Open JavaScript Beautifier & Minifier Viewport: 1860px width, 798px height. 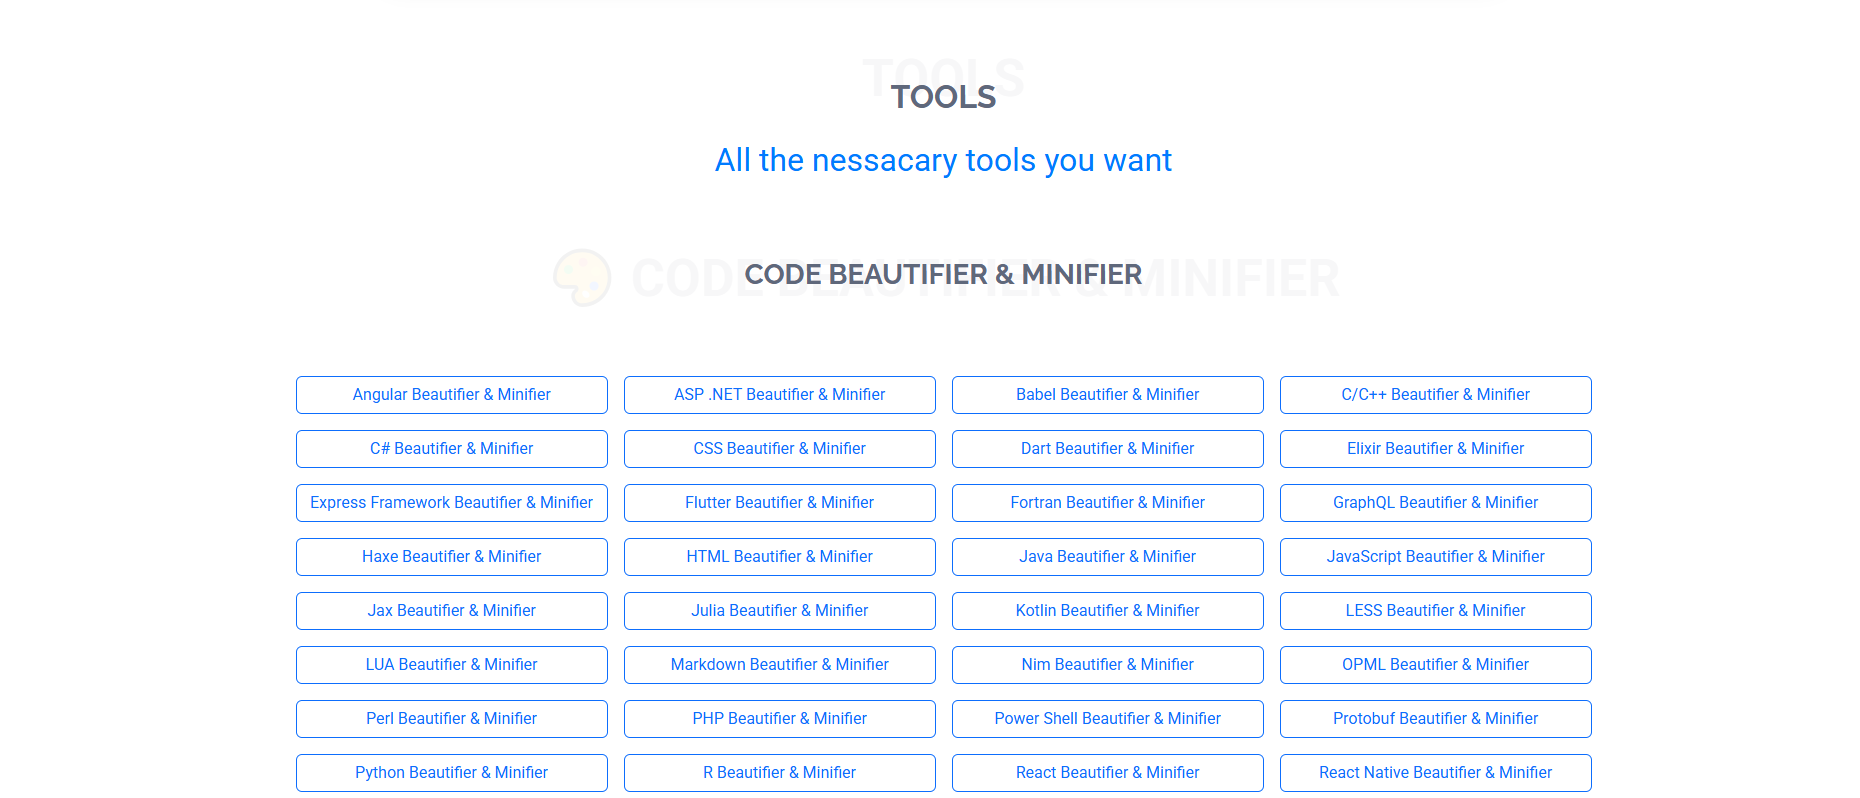[x=1436, y=557]
